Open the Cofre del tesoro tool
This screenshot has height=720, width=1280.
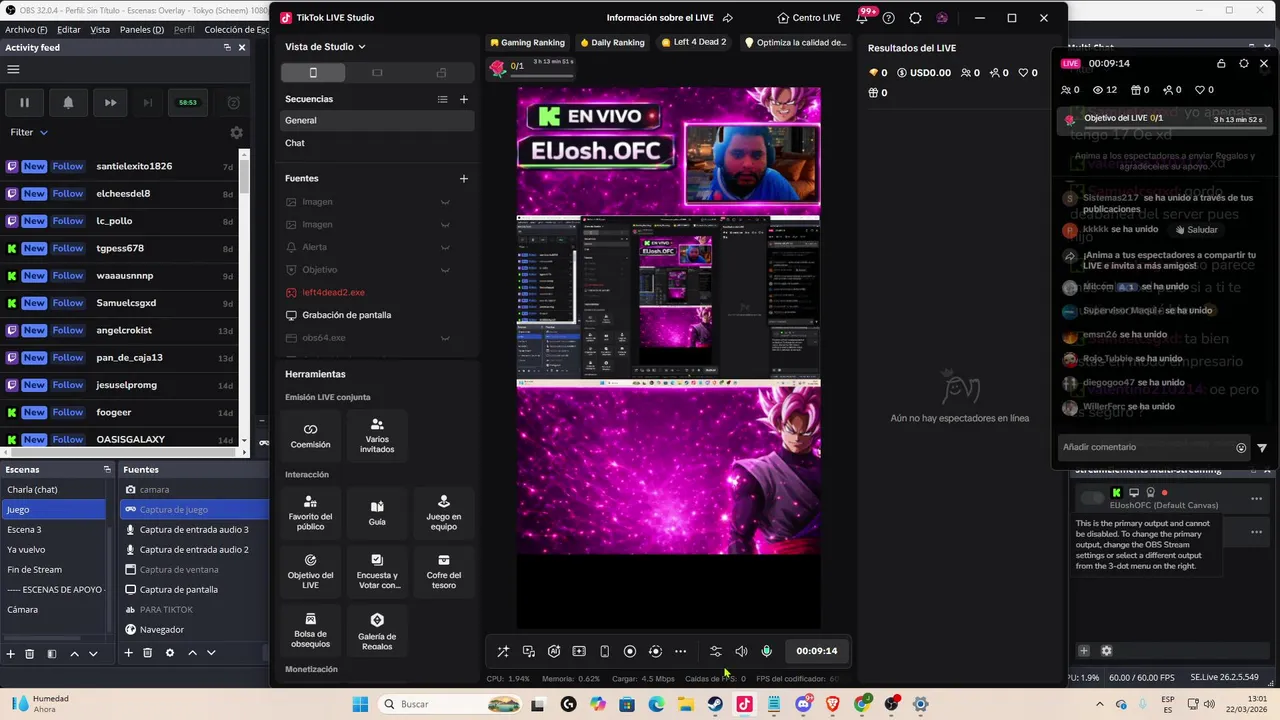[x=444, y=572]
